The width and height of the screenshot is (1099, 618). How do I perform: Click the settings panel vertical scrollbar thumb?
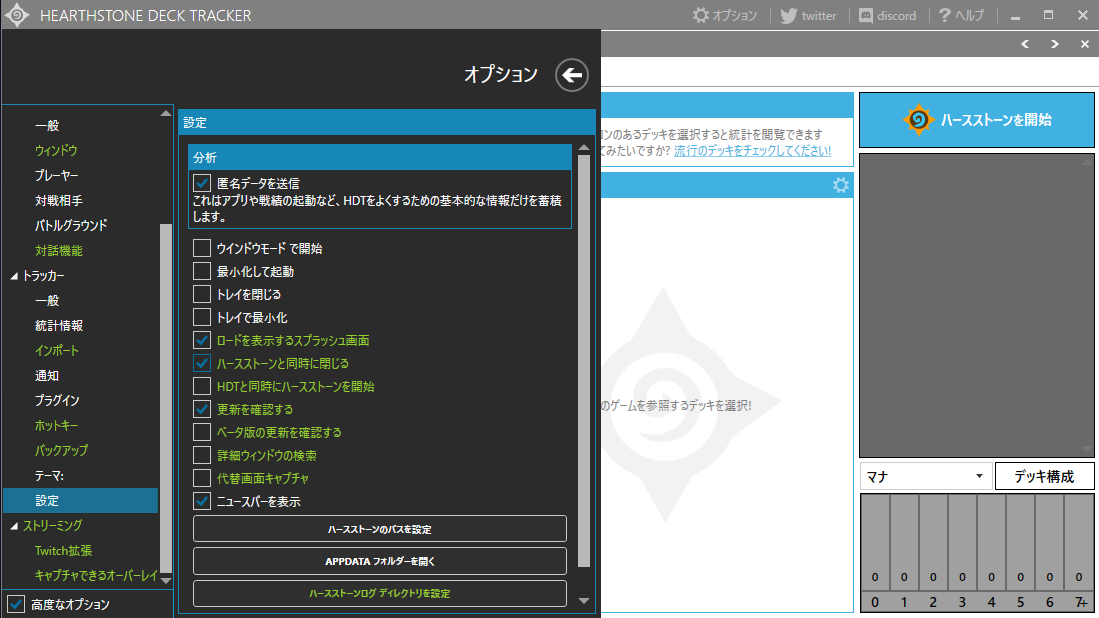pyautogui.click(x=584, y=361)
